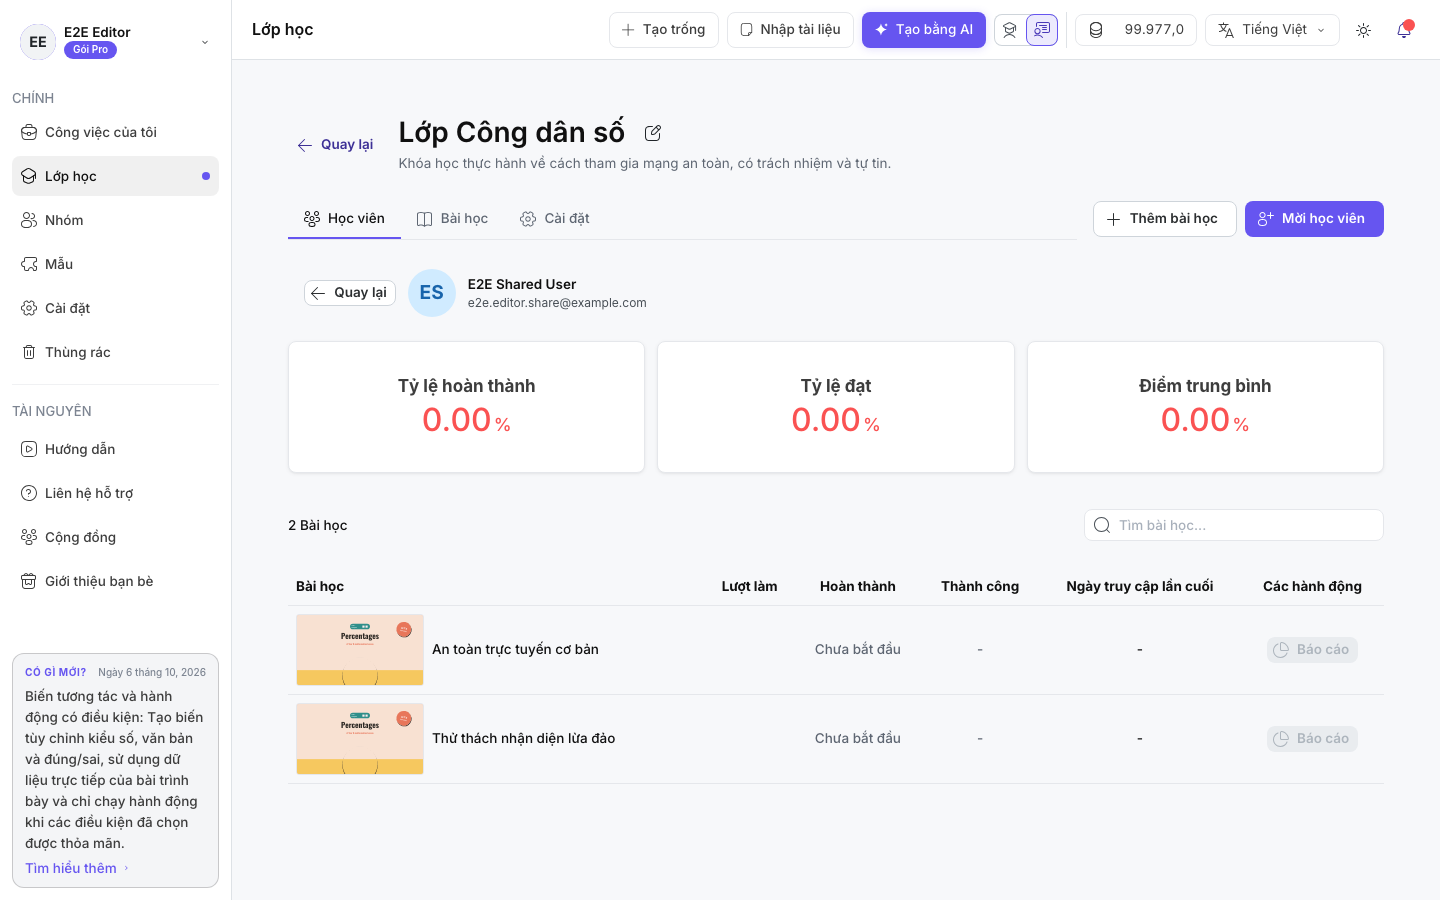The height and width of the screenshot is (900, 1440).
Task: Click the Tạo bằng AI button
Action: tap(924, 30)
